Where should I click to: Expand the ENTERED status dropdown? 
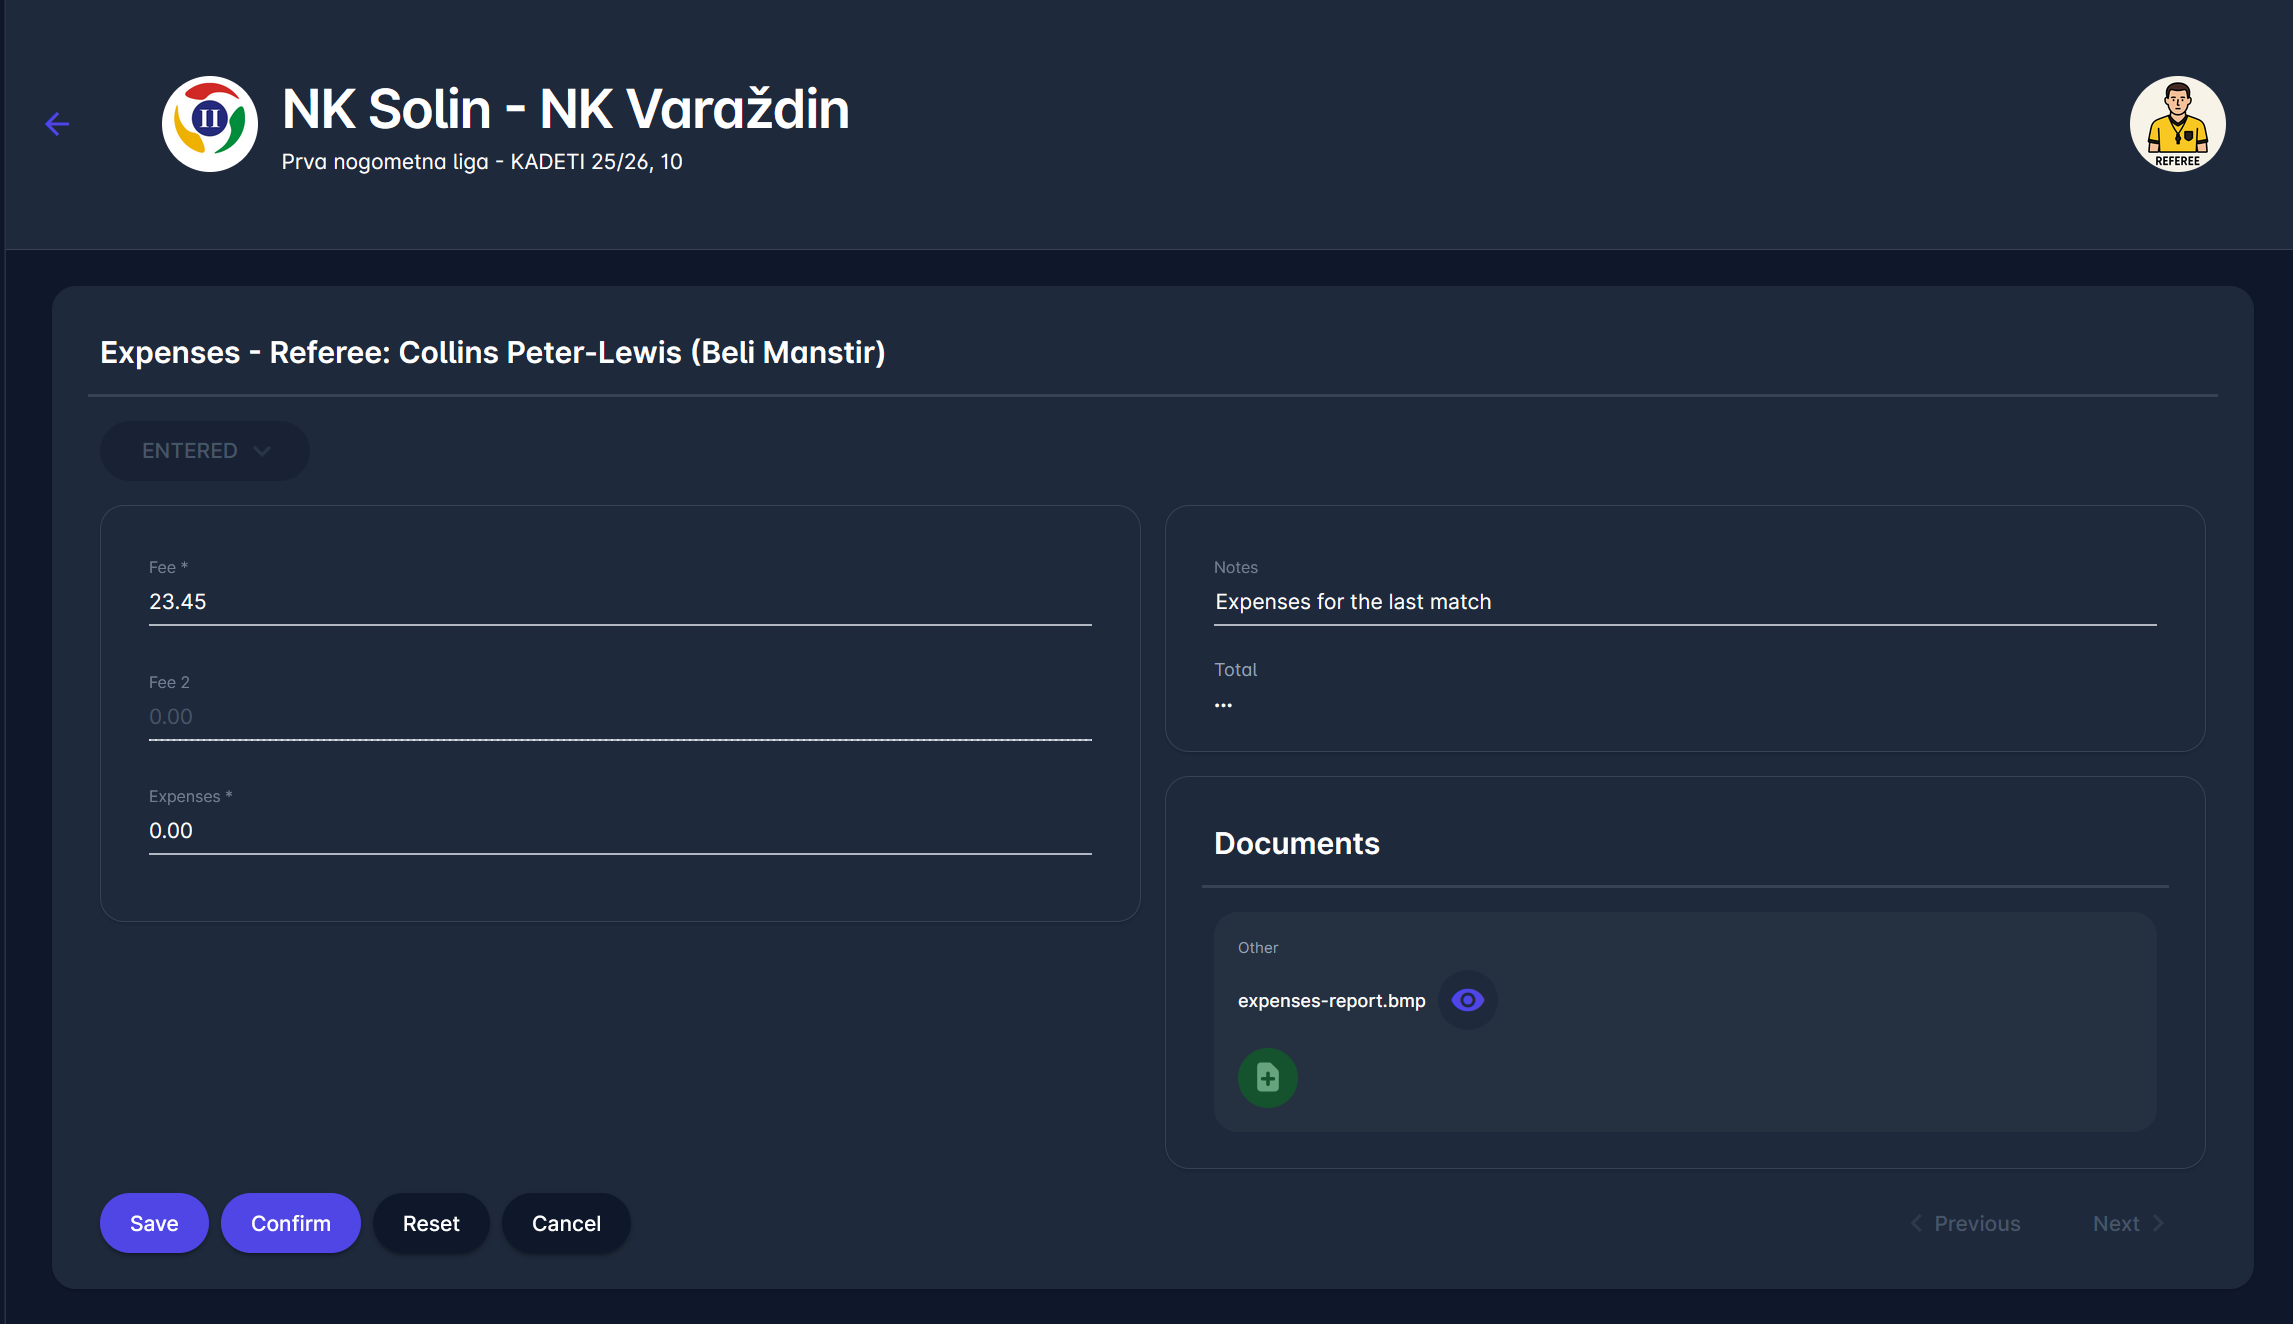(190, 451)
